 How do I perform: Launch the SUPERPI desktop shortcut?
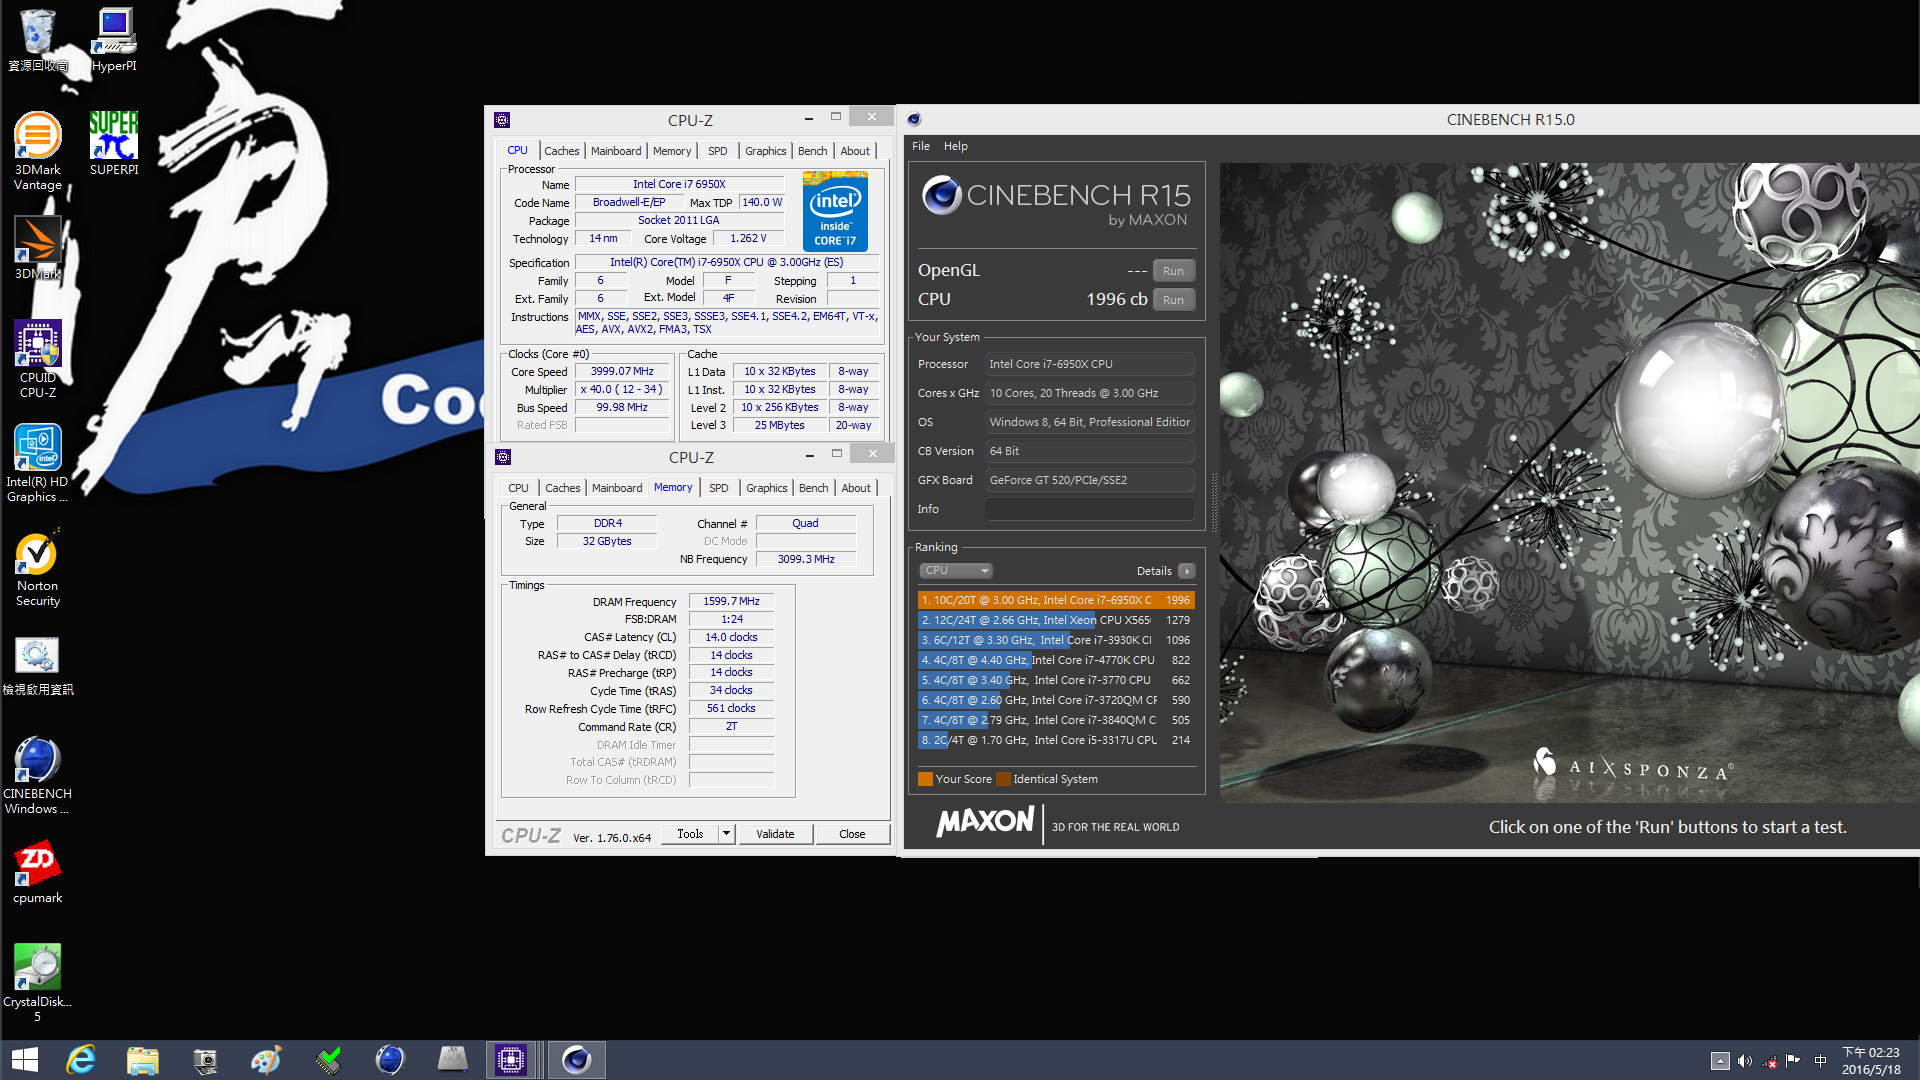pyautogui.click(x=114, y=143)
